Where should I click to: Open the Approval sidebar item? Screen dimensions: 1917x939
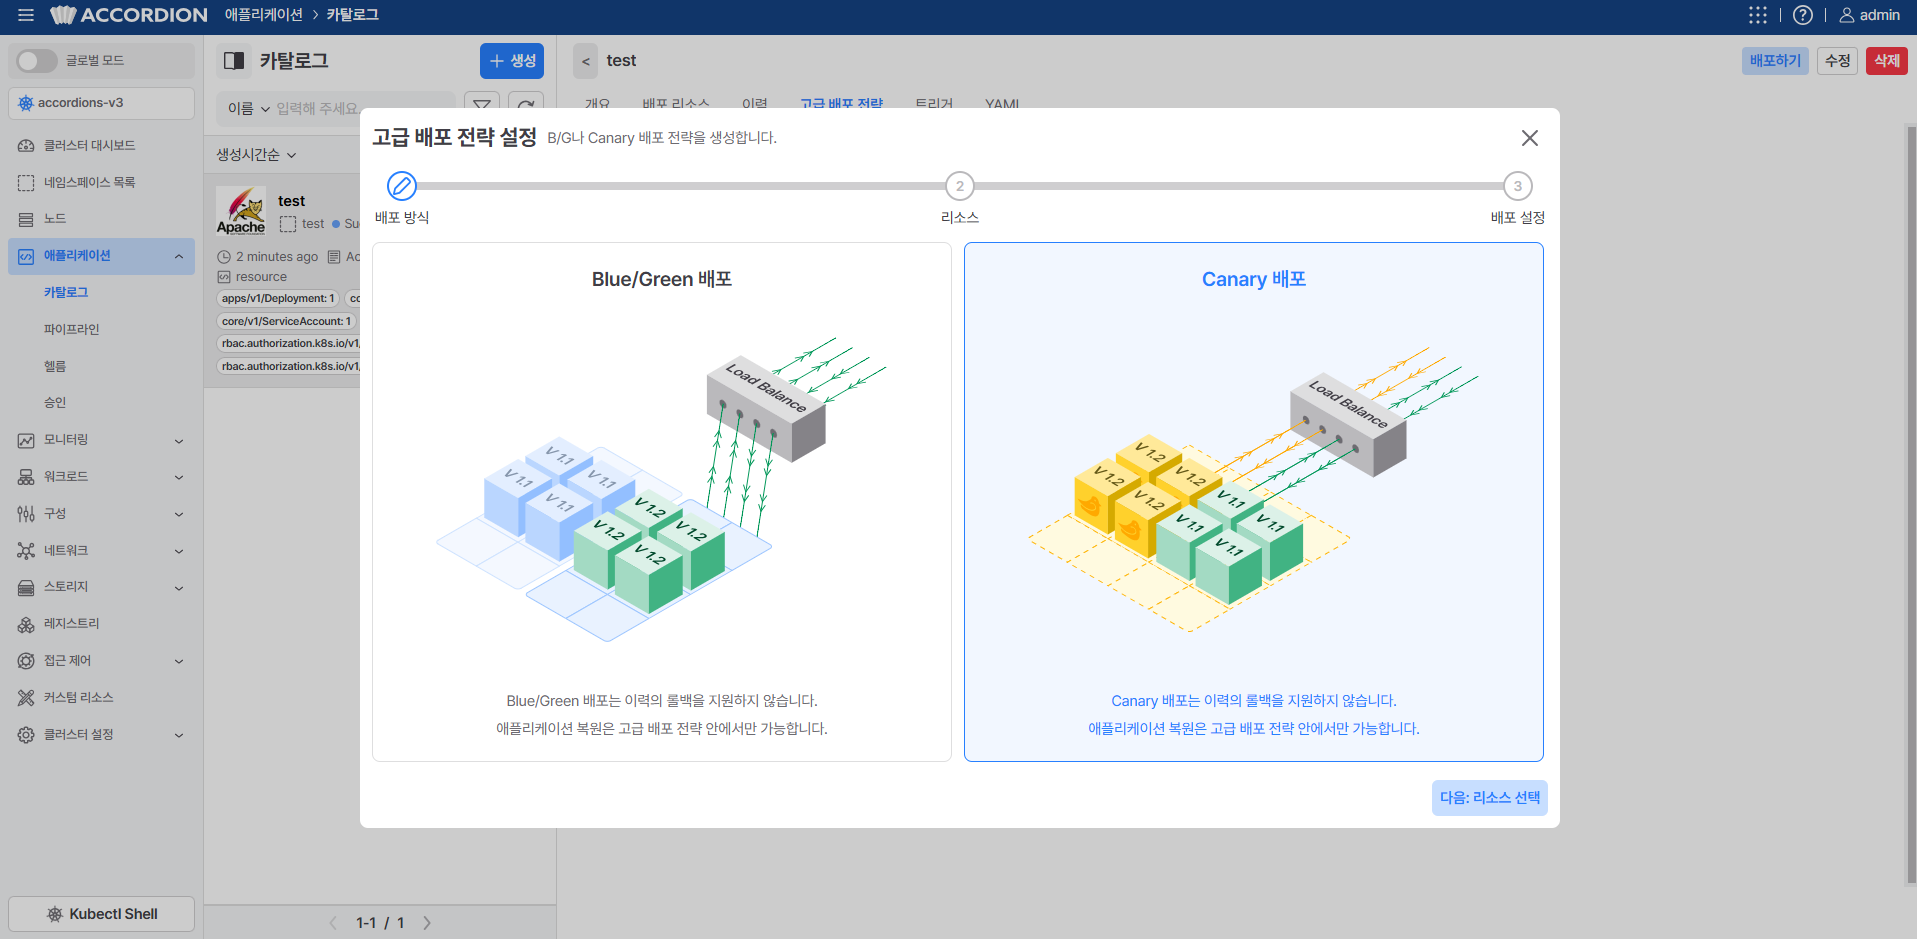55,403
